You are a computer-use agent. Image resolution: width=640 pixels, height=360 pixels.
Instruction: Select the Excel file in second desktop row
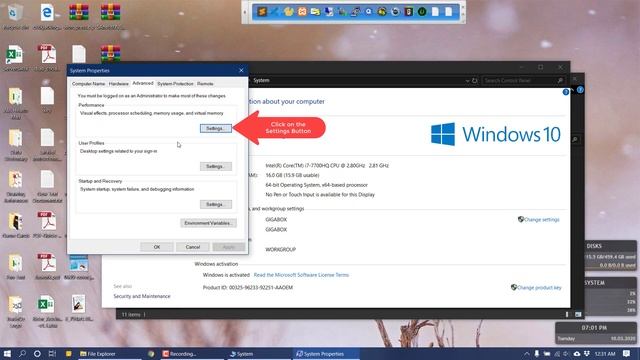click(15, 58)
